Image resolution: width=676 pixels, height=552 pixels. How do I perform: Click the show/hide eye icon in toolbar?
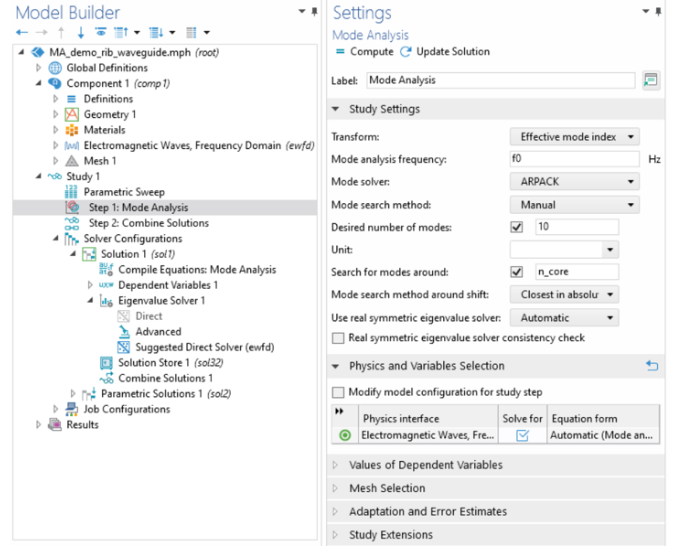[x=101, y=32]
